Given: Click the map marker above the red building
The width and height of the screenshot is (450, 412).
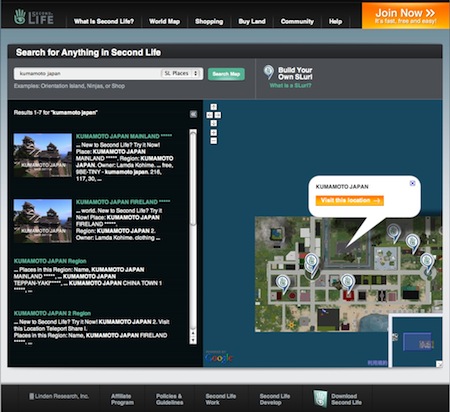Looking at the screenshot, I should [x=347, y=283].
